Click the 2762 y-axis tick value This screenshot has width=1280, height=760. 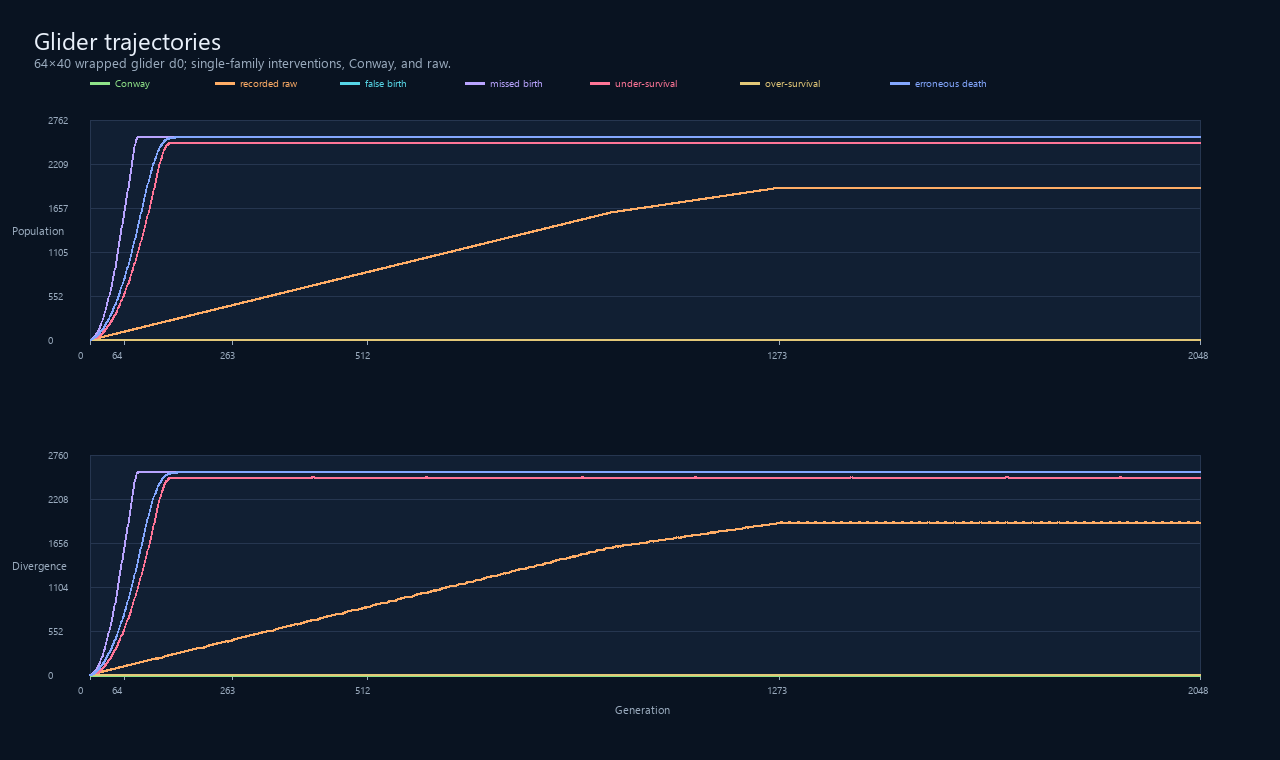pyautogui.click(x=58, y=121)
